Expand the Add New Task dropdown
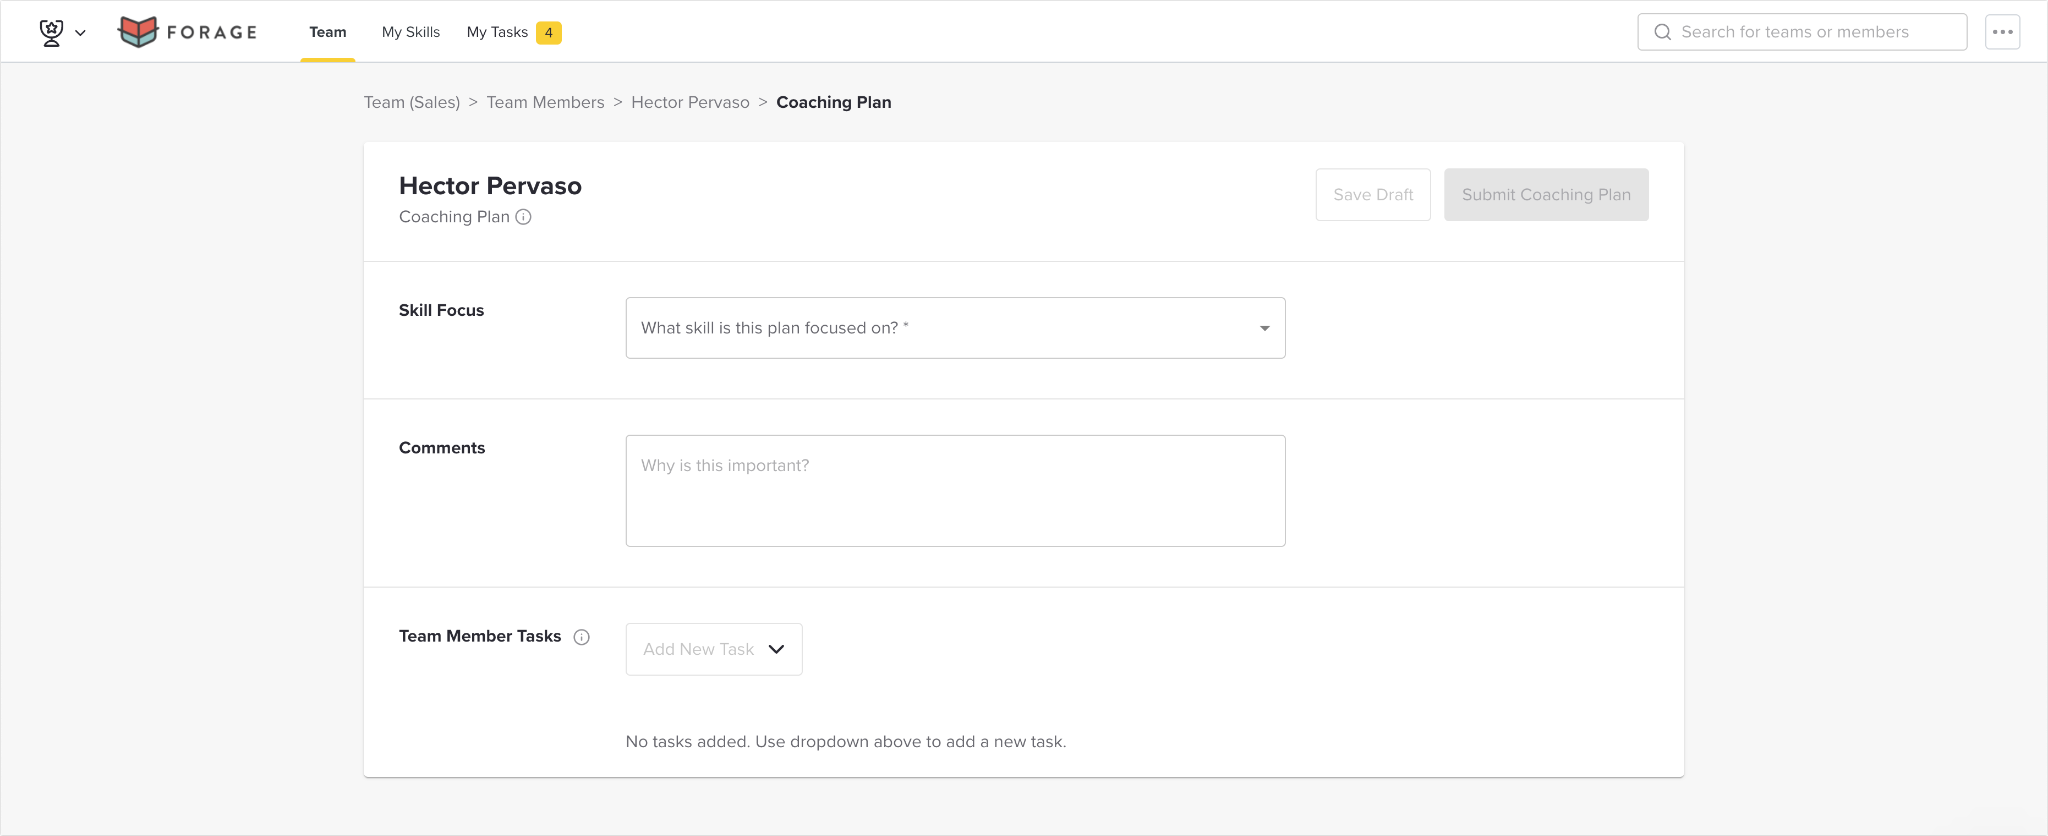2048x836 pixels. click(x=714, y=649)
